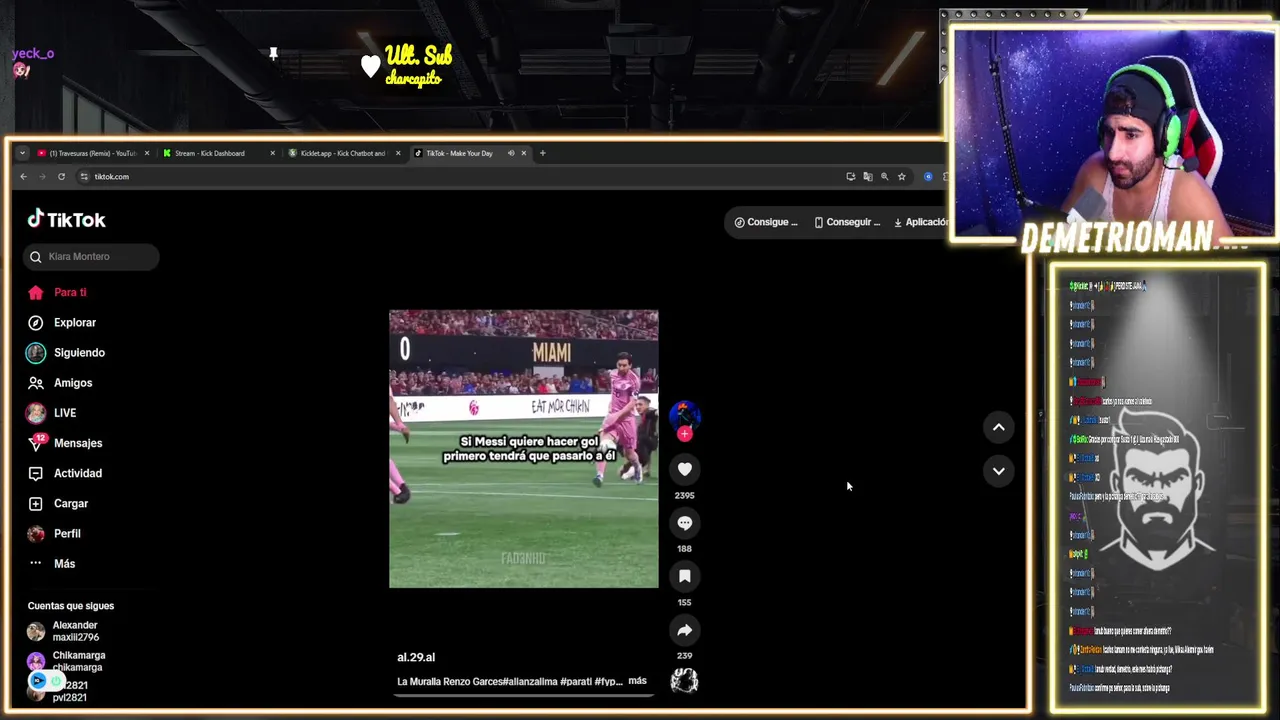1280x720 pixels.
Task: Click the Messi soccer video
Action: [x=524, y=449]
